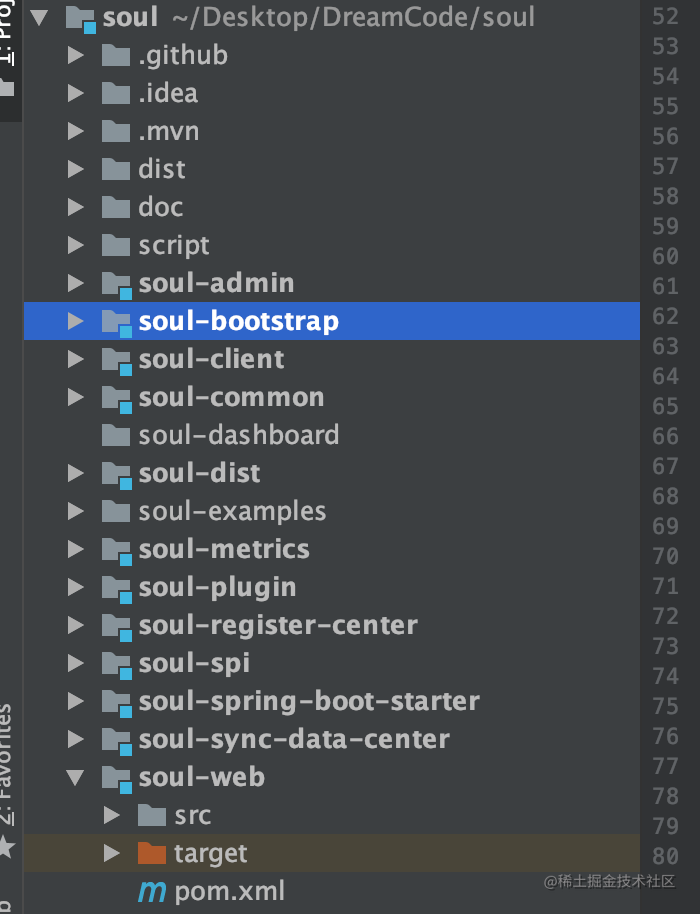Viewport: 700px width, 914px height.
Task: Click the soul-admin module folder icon
Action: pos(115,282)
